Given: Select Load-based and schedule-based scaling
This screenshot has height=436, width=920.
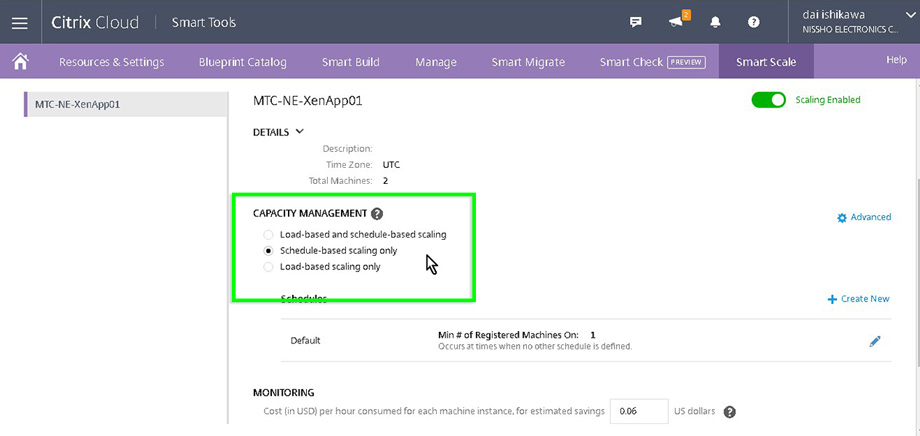Looking at the screenshot, I should 267,234.
